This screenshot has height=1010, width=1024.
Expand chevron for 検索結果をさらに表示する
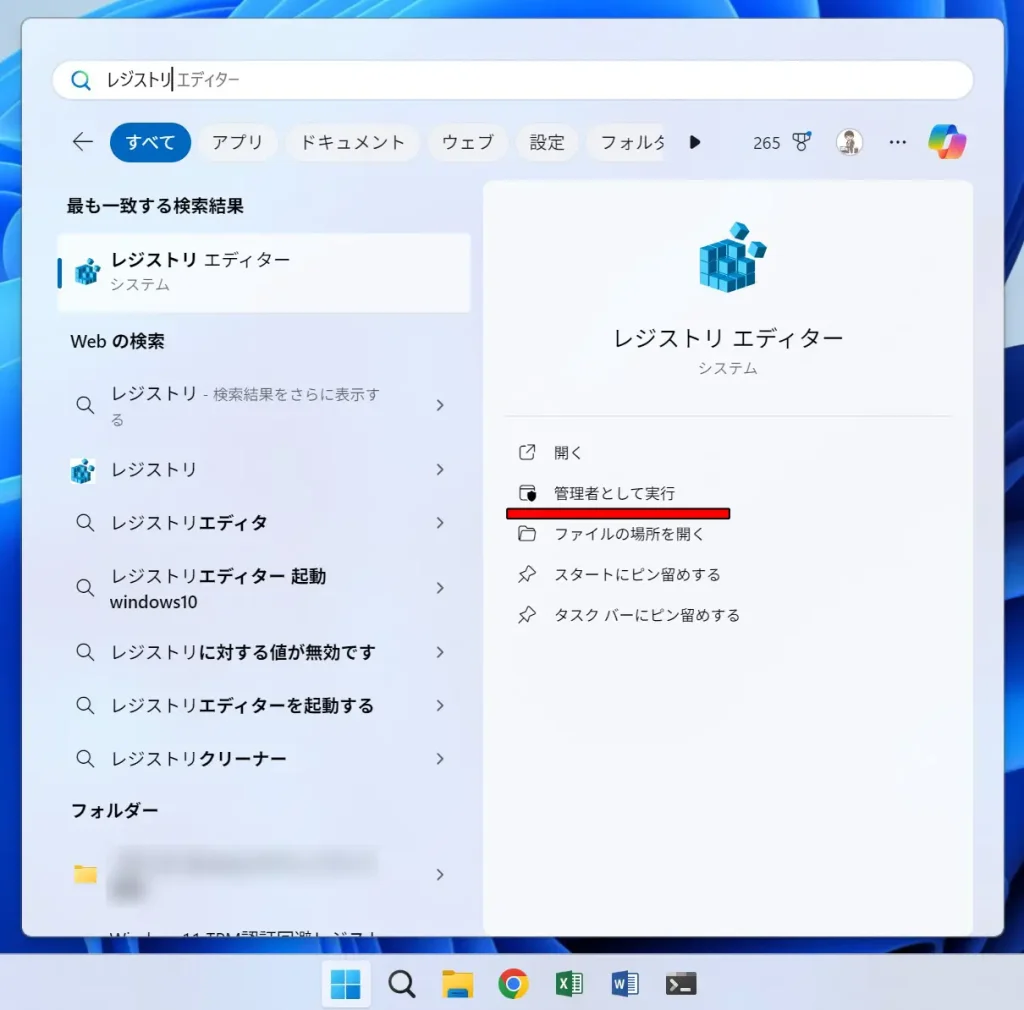pyautogui.click(x=440, y=405)
